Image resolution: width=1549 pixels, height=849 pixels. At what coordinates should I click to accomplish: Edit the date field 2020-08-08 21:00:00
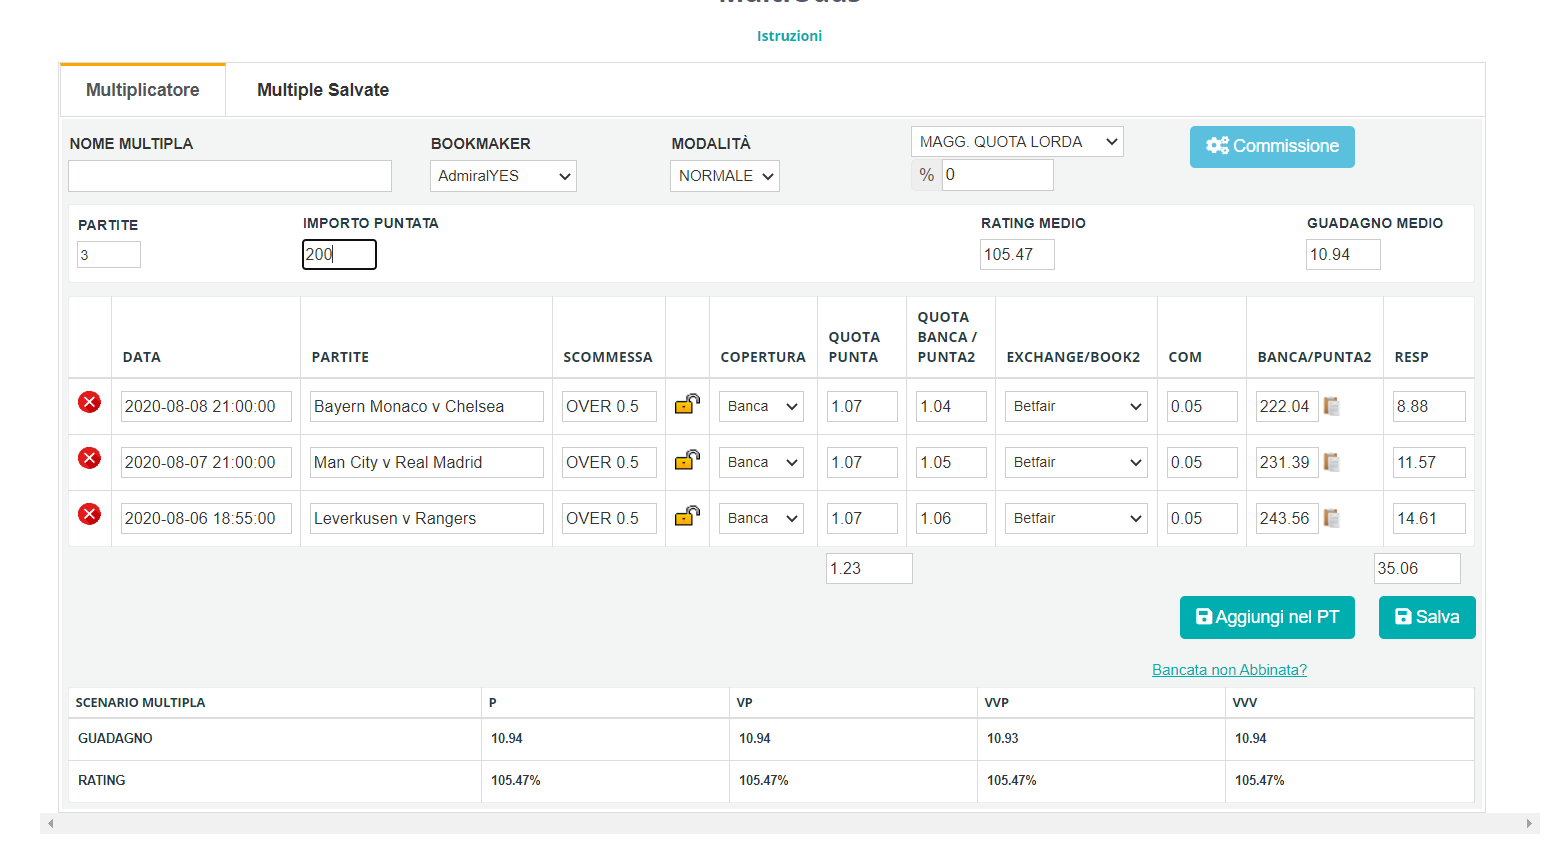206,406
